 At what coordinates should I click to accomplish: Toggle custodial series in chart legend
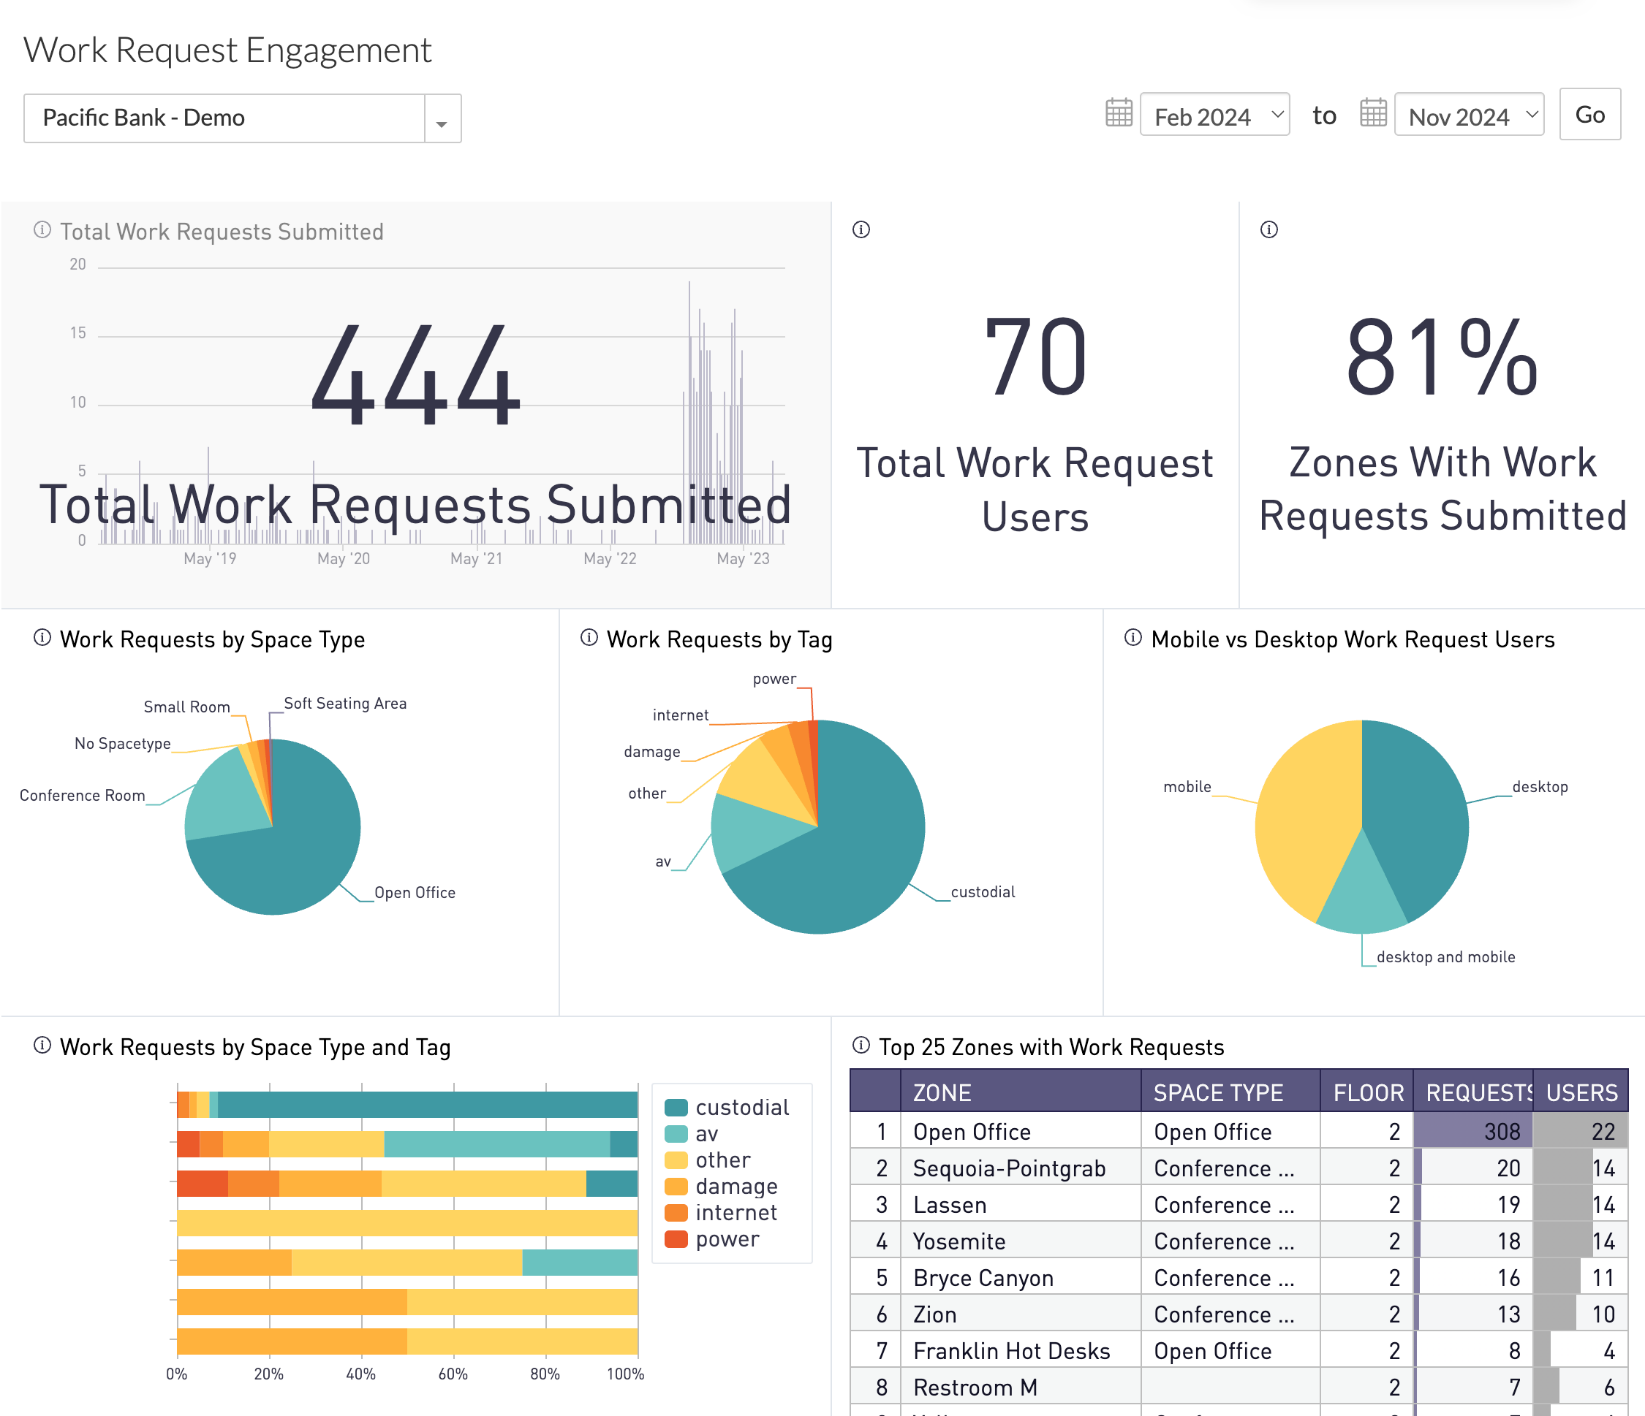coord(727,1108)
